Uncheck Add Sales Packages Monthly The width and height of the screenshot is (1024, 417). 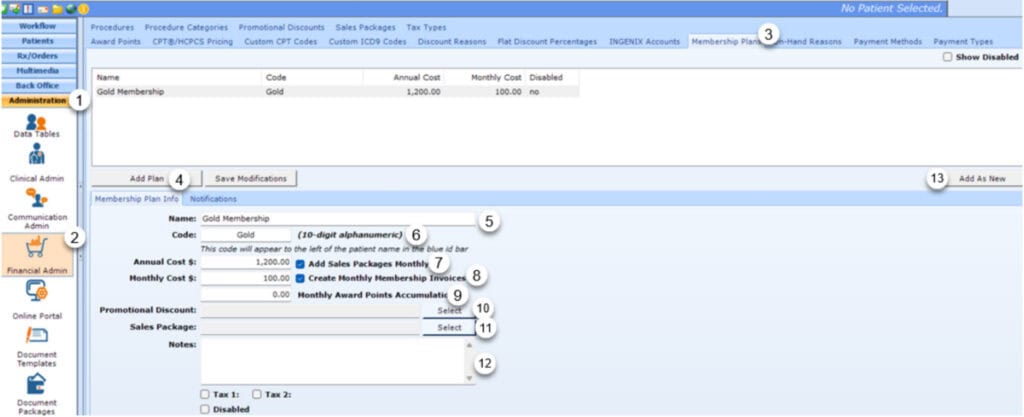(x=301, y=263)
